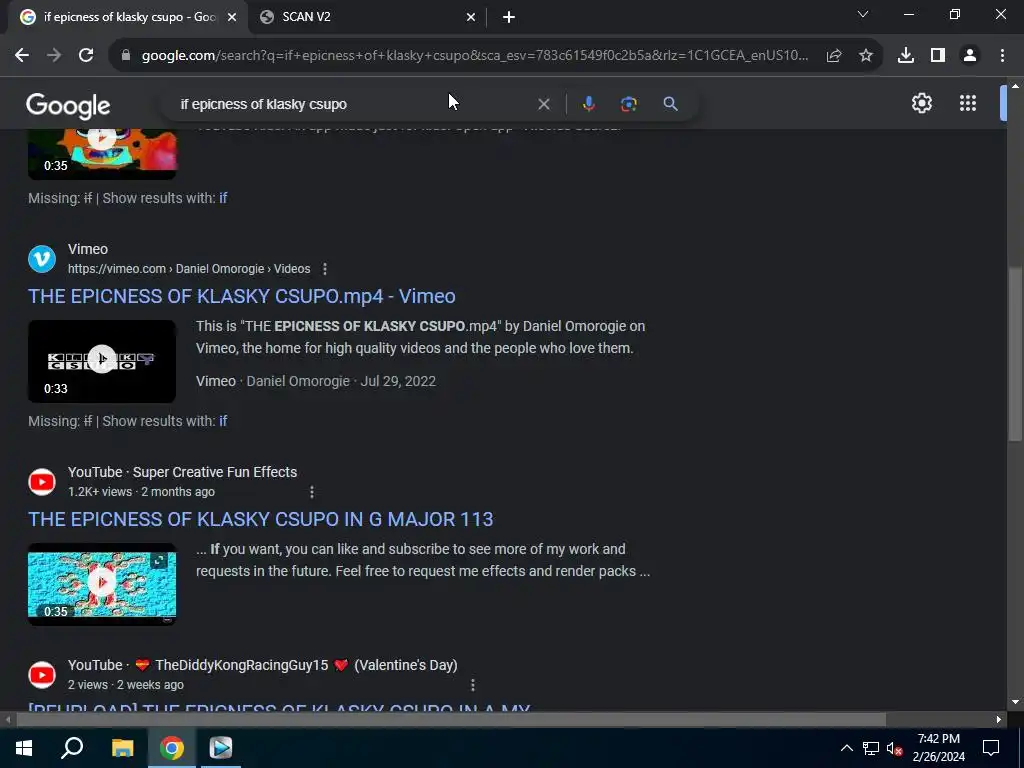Click the Vimeo site favicon
1024x768 pixels.
(x=42, y=259)
